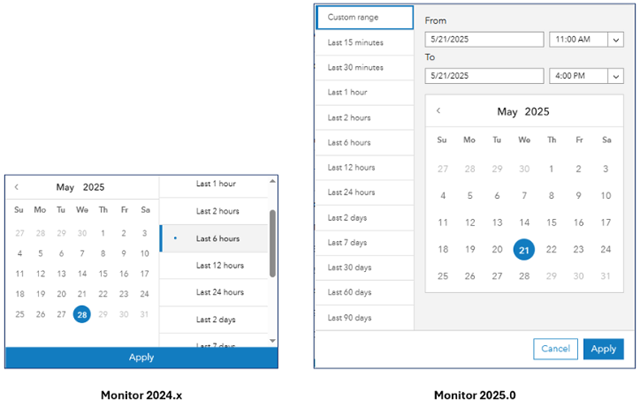Image resolution: width=640 pixels, height=415 pixels.
Task: Click scroll up arrow in Monitor 2024.x list
Action: click(273, 181)
